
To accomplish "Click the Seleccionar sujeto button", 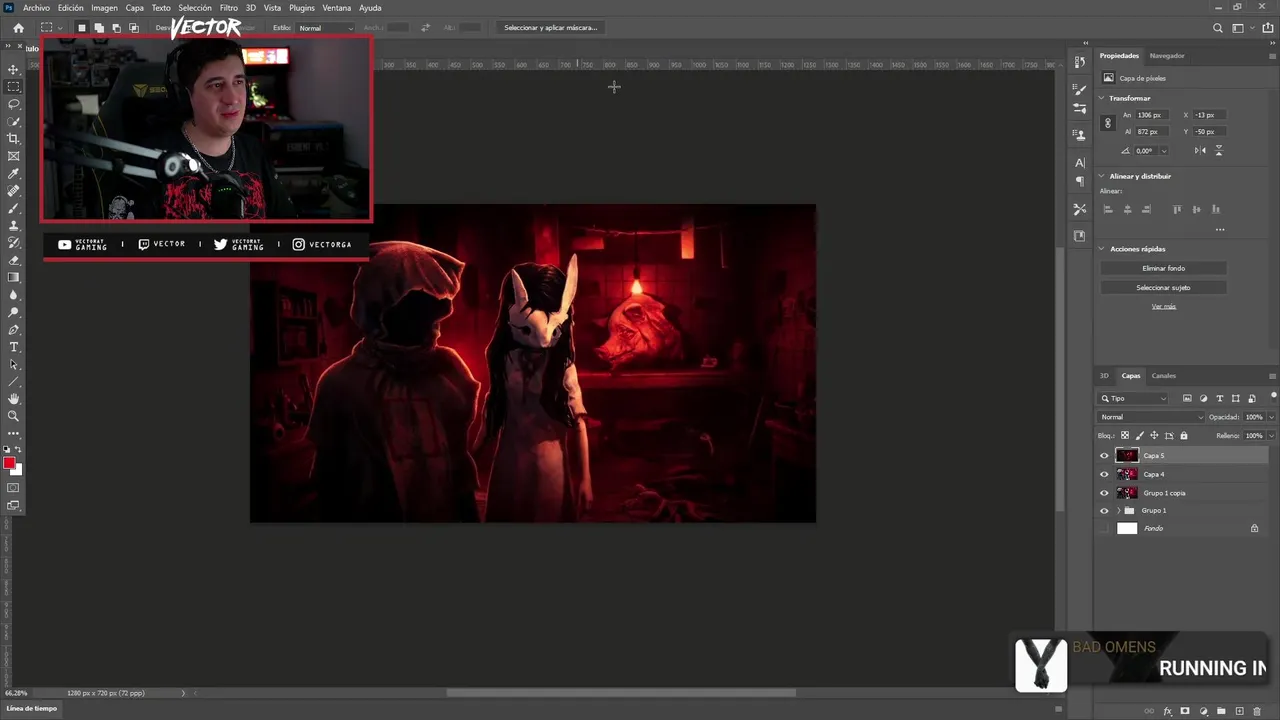I will pos(1164,288).
